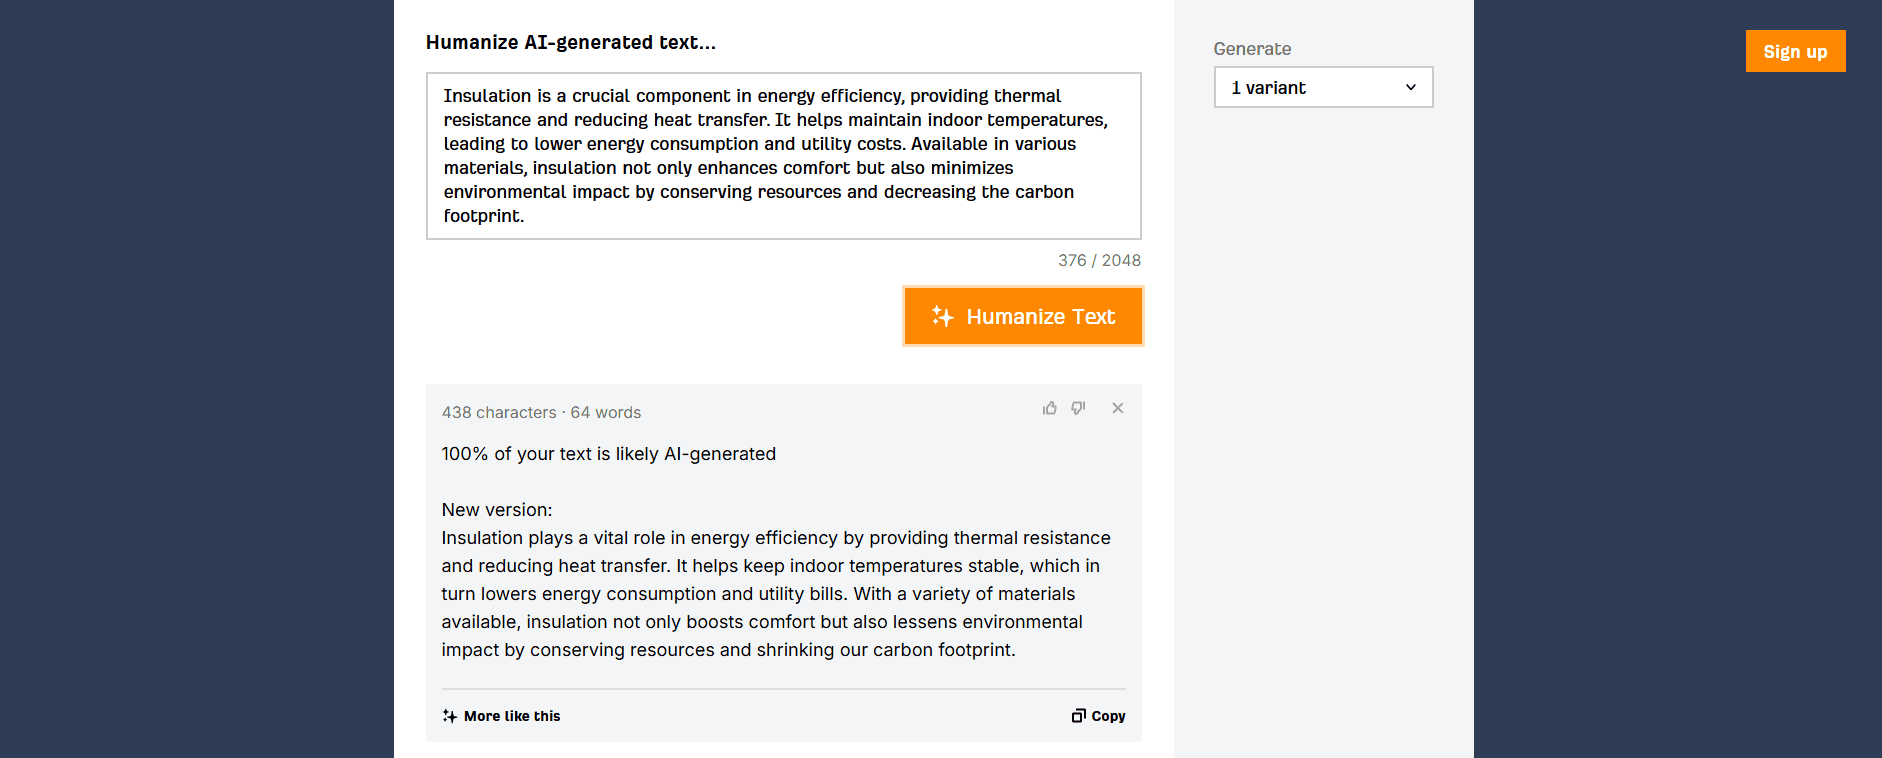Click the sparkle icon on Humanize Text
The width and height of the screenshot is (1882, 758).
tap(942, 316)
